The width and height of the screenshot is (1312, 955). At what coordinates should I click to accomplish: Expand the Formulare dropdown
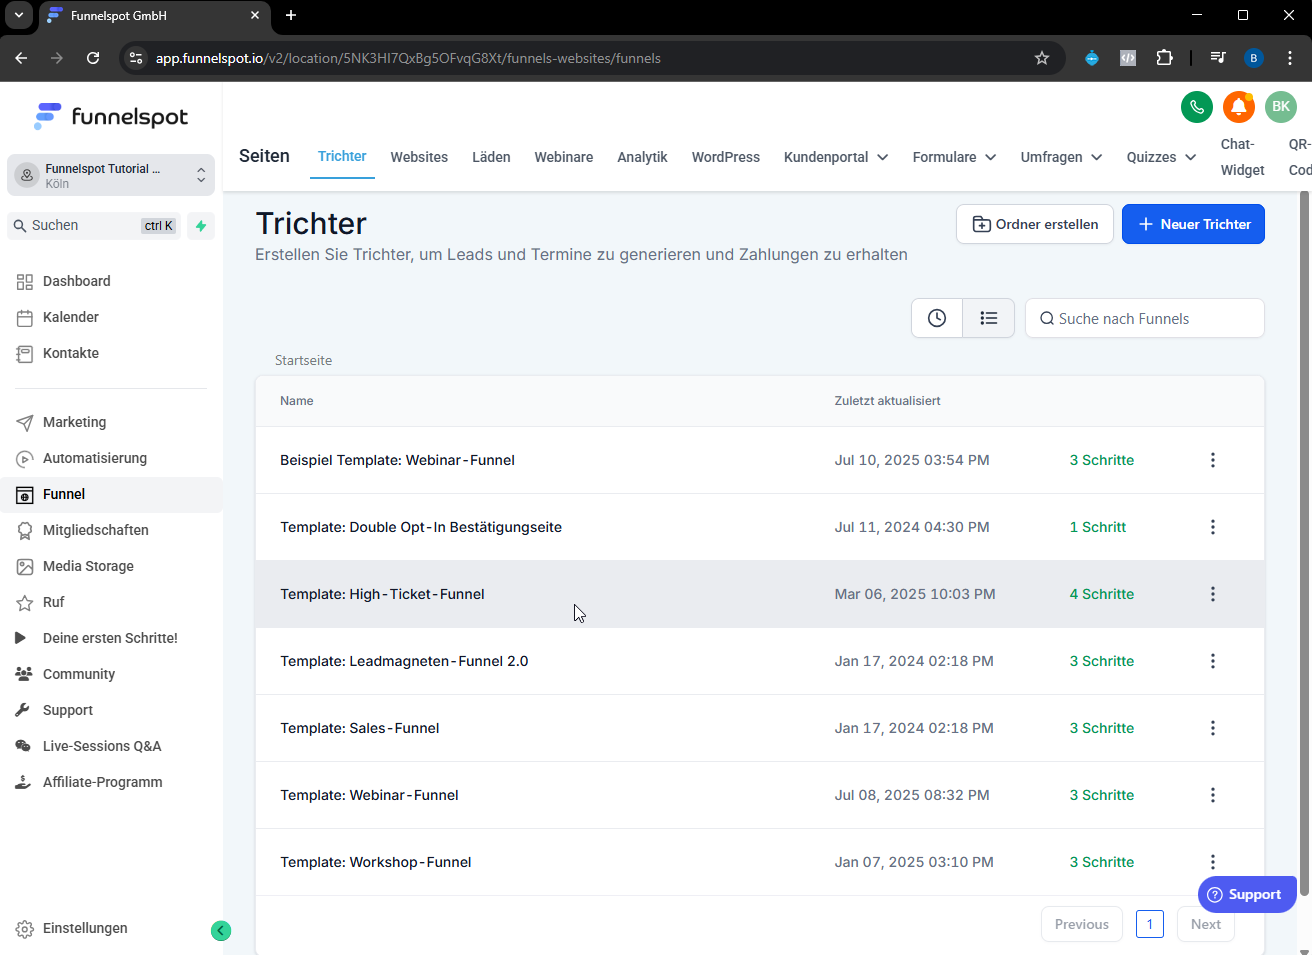954,157
